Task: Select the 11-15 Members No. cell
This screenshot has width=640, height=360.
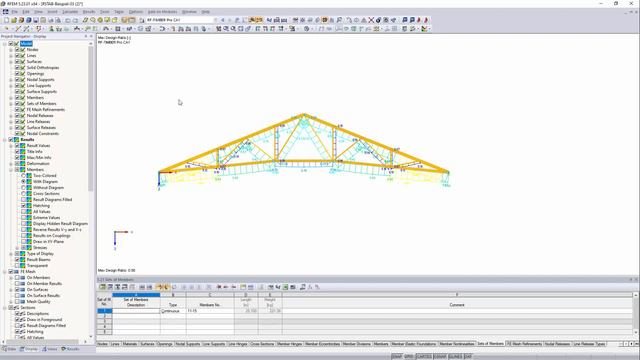Action: click(210, 311)
